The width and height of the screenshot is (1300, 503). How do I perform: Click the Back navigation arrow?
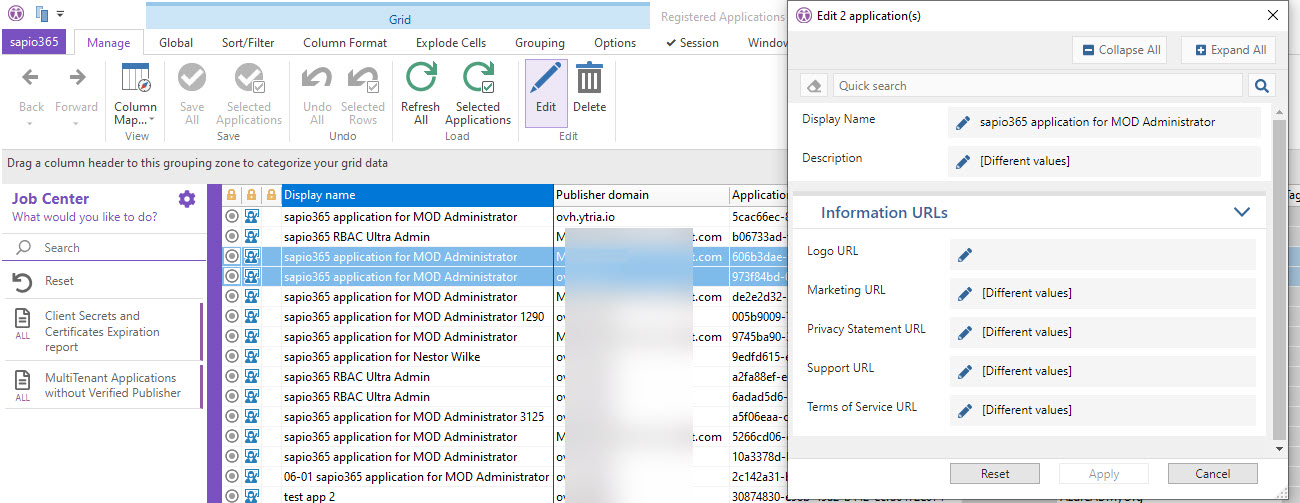pos(31,78)
